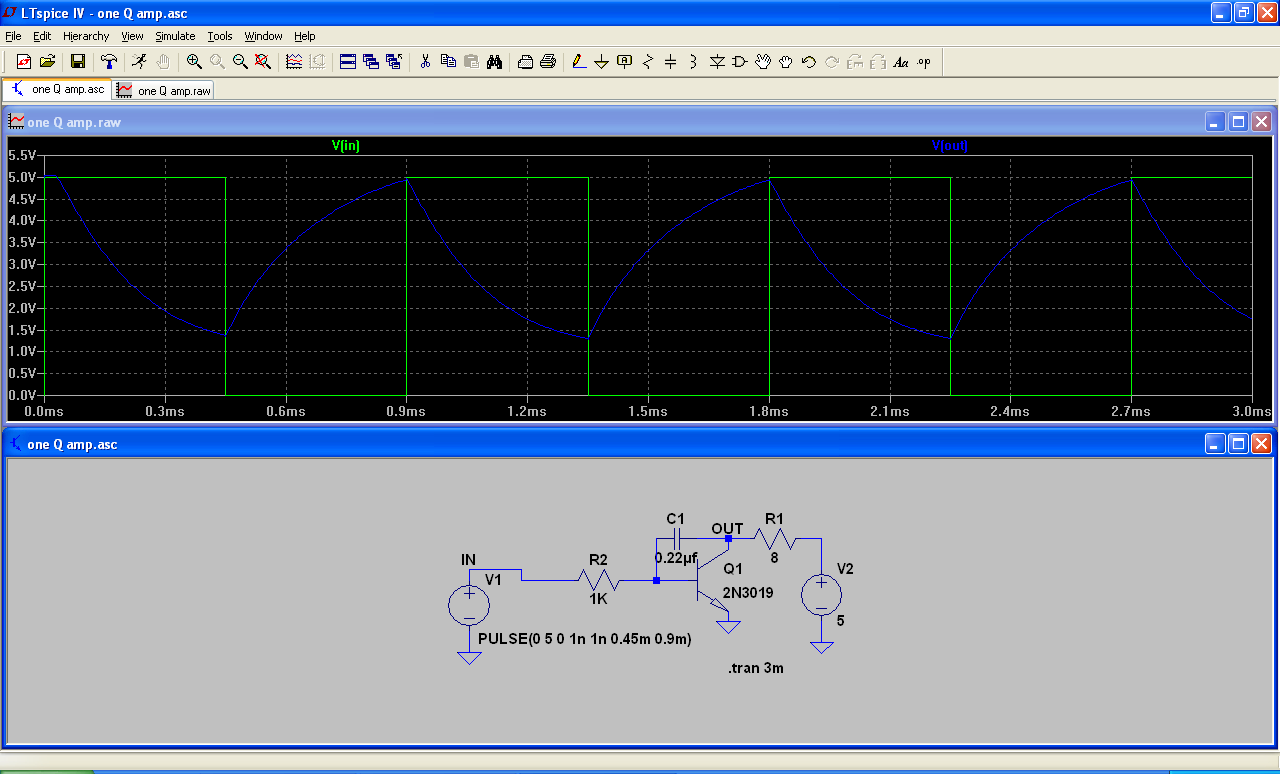Image resolution: width=1280 pixels, height=774 pixels.
Task: Click the 1K value of R2
Action: point(598,600)
